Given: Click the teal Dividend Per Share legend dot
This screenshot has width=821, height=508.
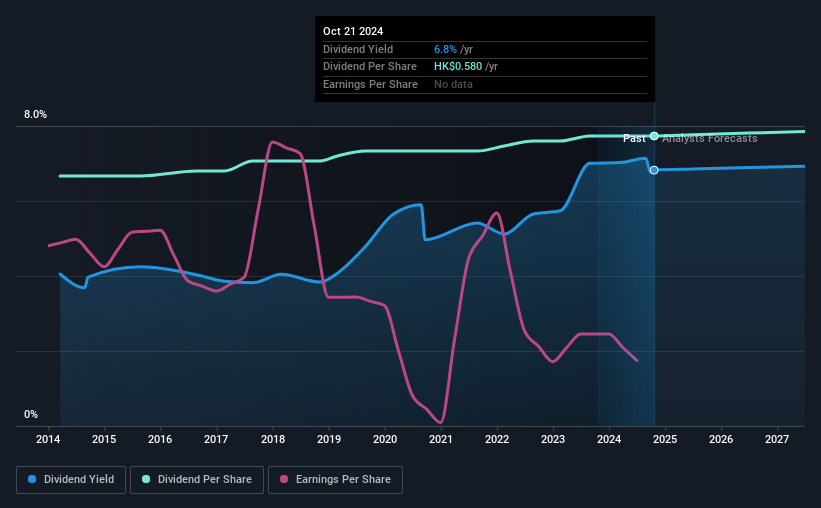Looking at the screenshot, I should point(146,479).
